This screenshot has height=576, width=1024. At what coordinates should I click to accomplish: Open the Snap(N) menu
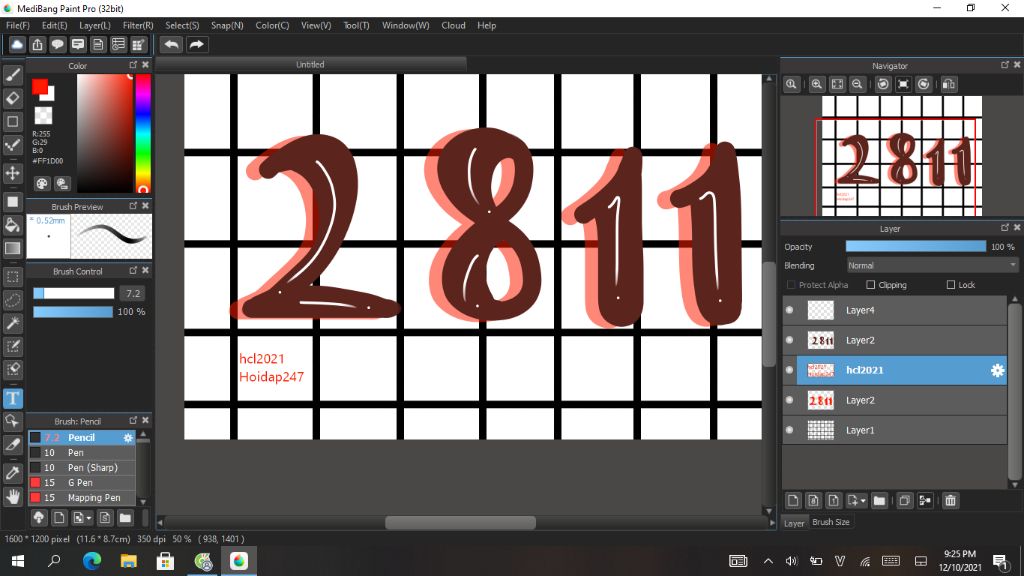227,25
